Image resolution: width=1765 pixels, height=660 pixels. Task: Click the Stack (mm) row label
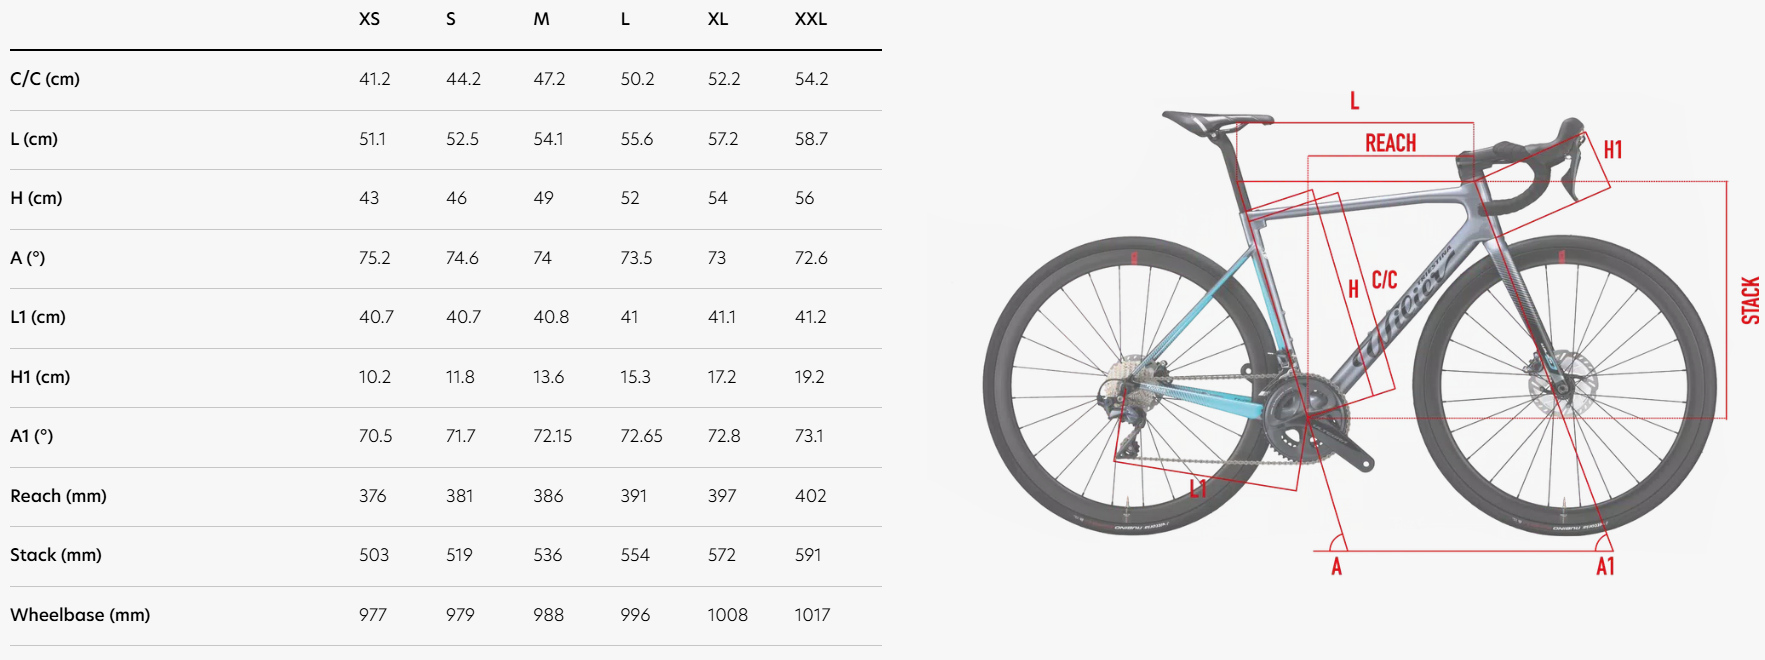click(56, 555)
